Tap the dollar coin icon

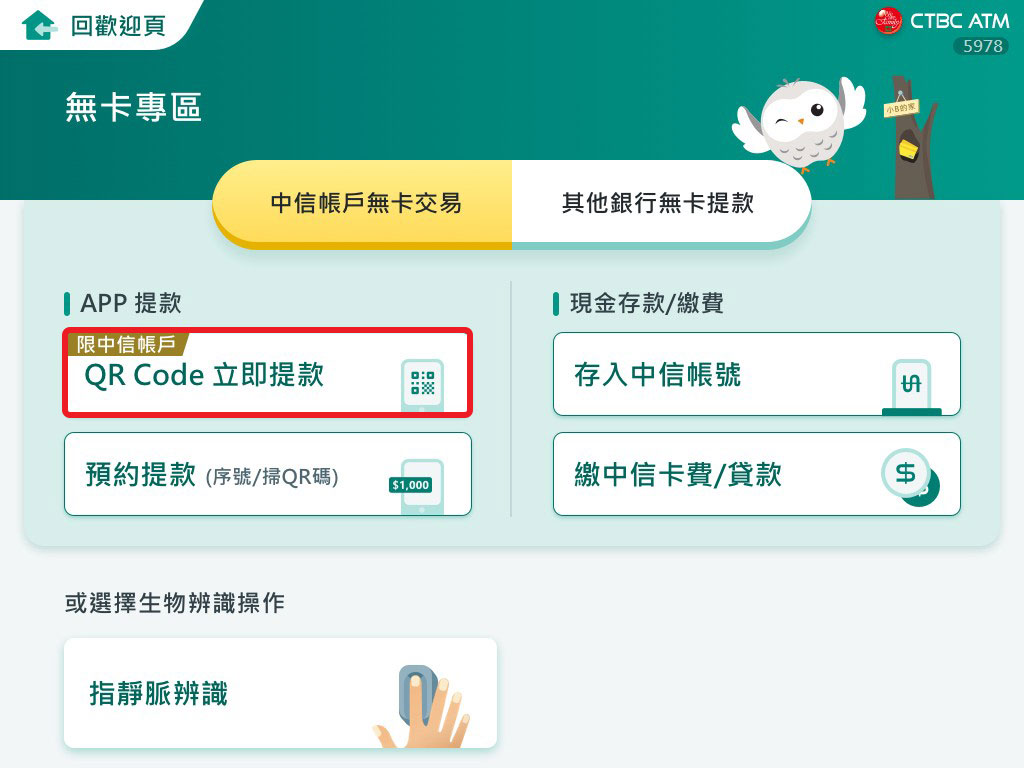[x=910, y=477]
